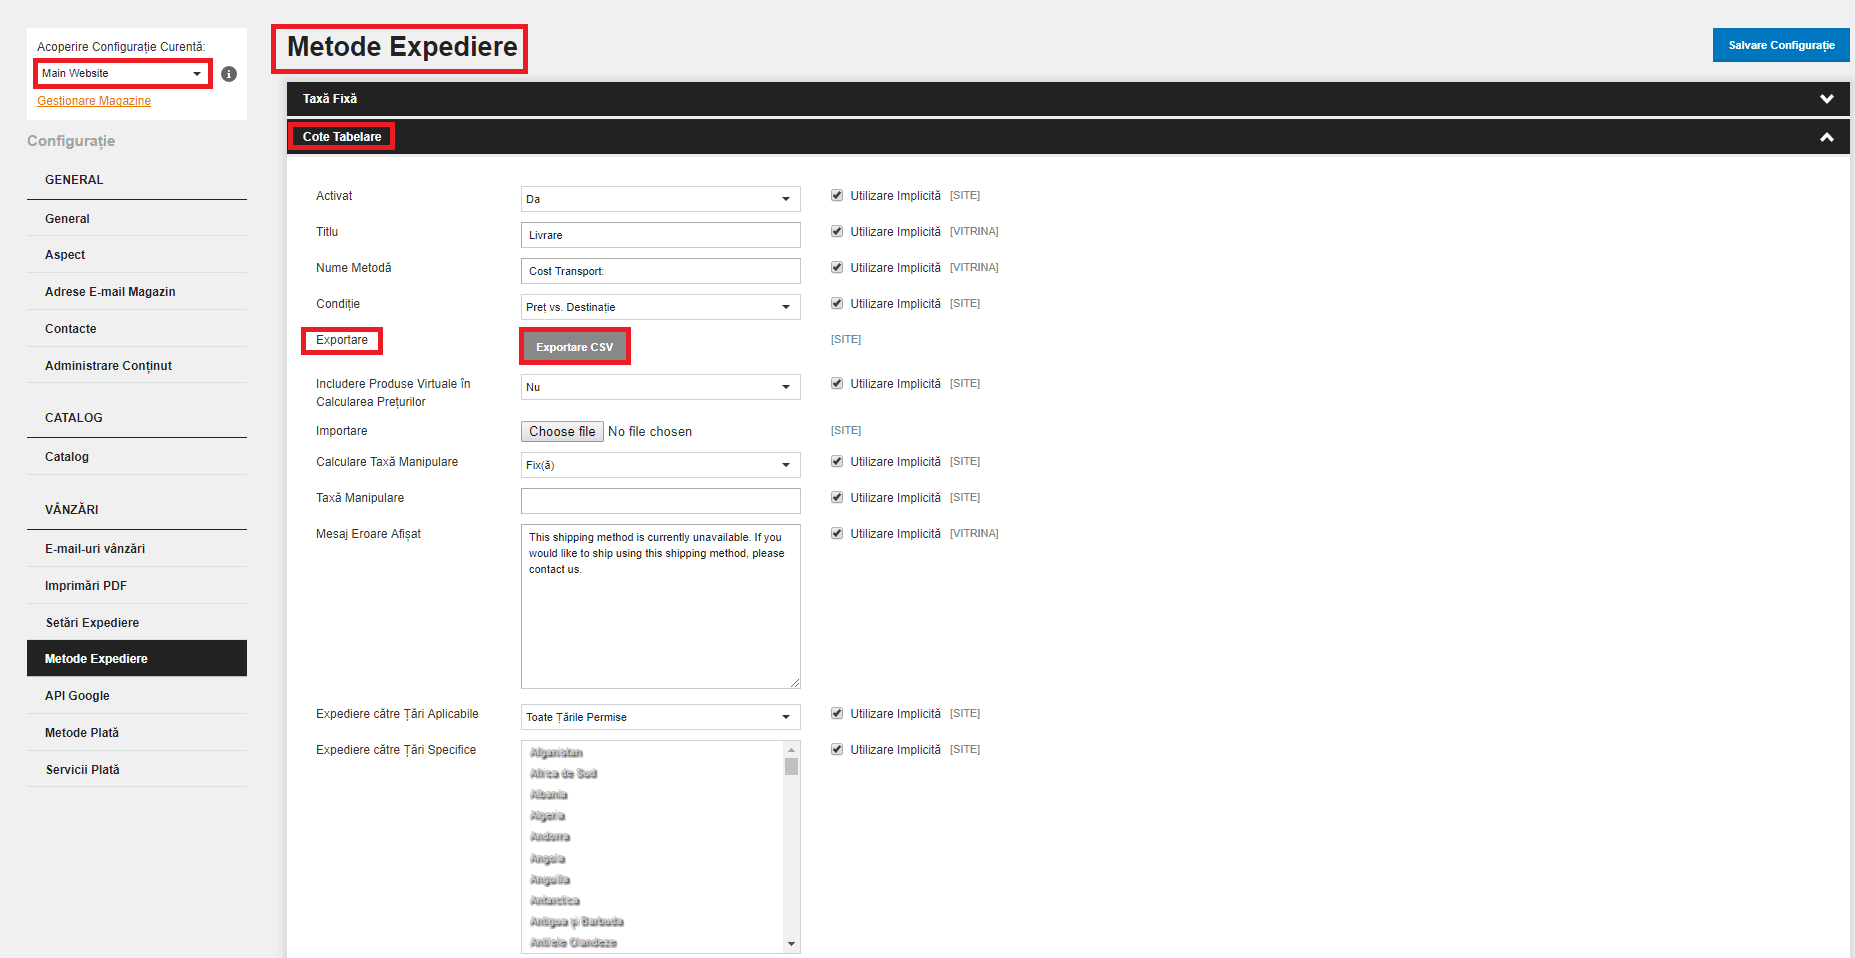Open Setări Expediere section
The image size is (1855, 958).
point(137,622)
